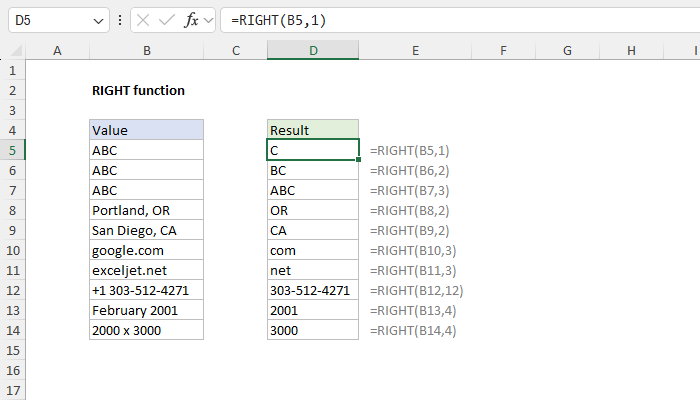
Task: Select result cell showing 'com'
Action: pos(313,250)
